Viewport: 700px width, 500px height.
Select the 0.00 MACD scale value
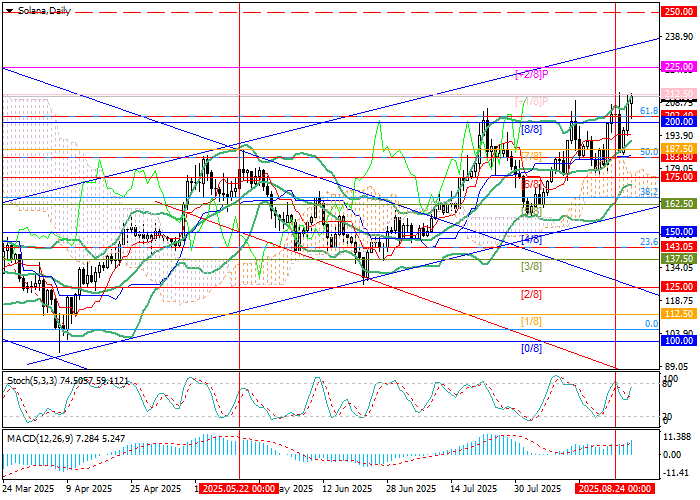[x=673, y=455]
